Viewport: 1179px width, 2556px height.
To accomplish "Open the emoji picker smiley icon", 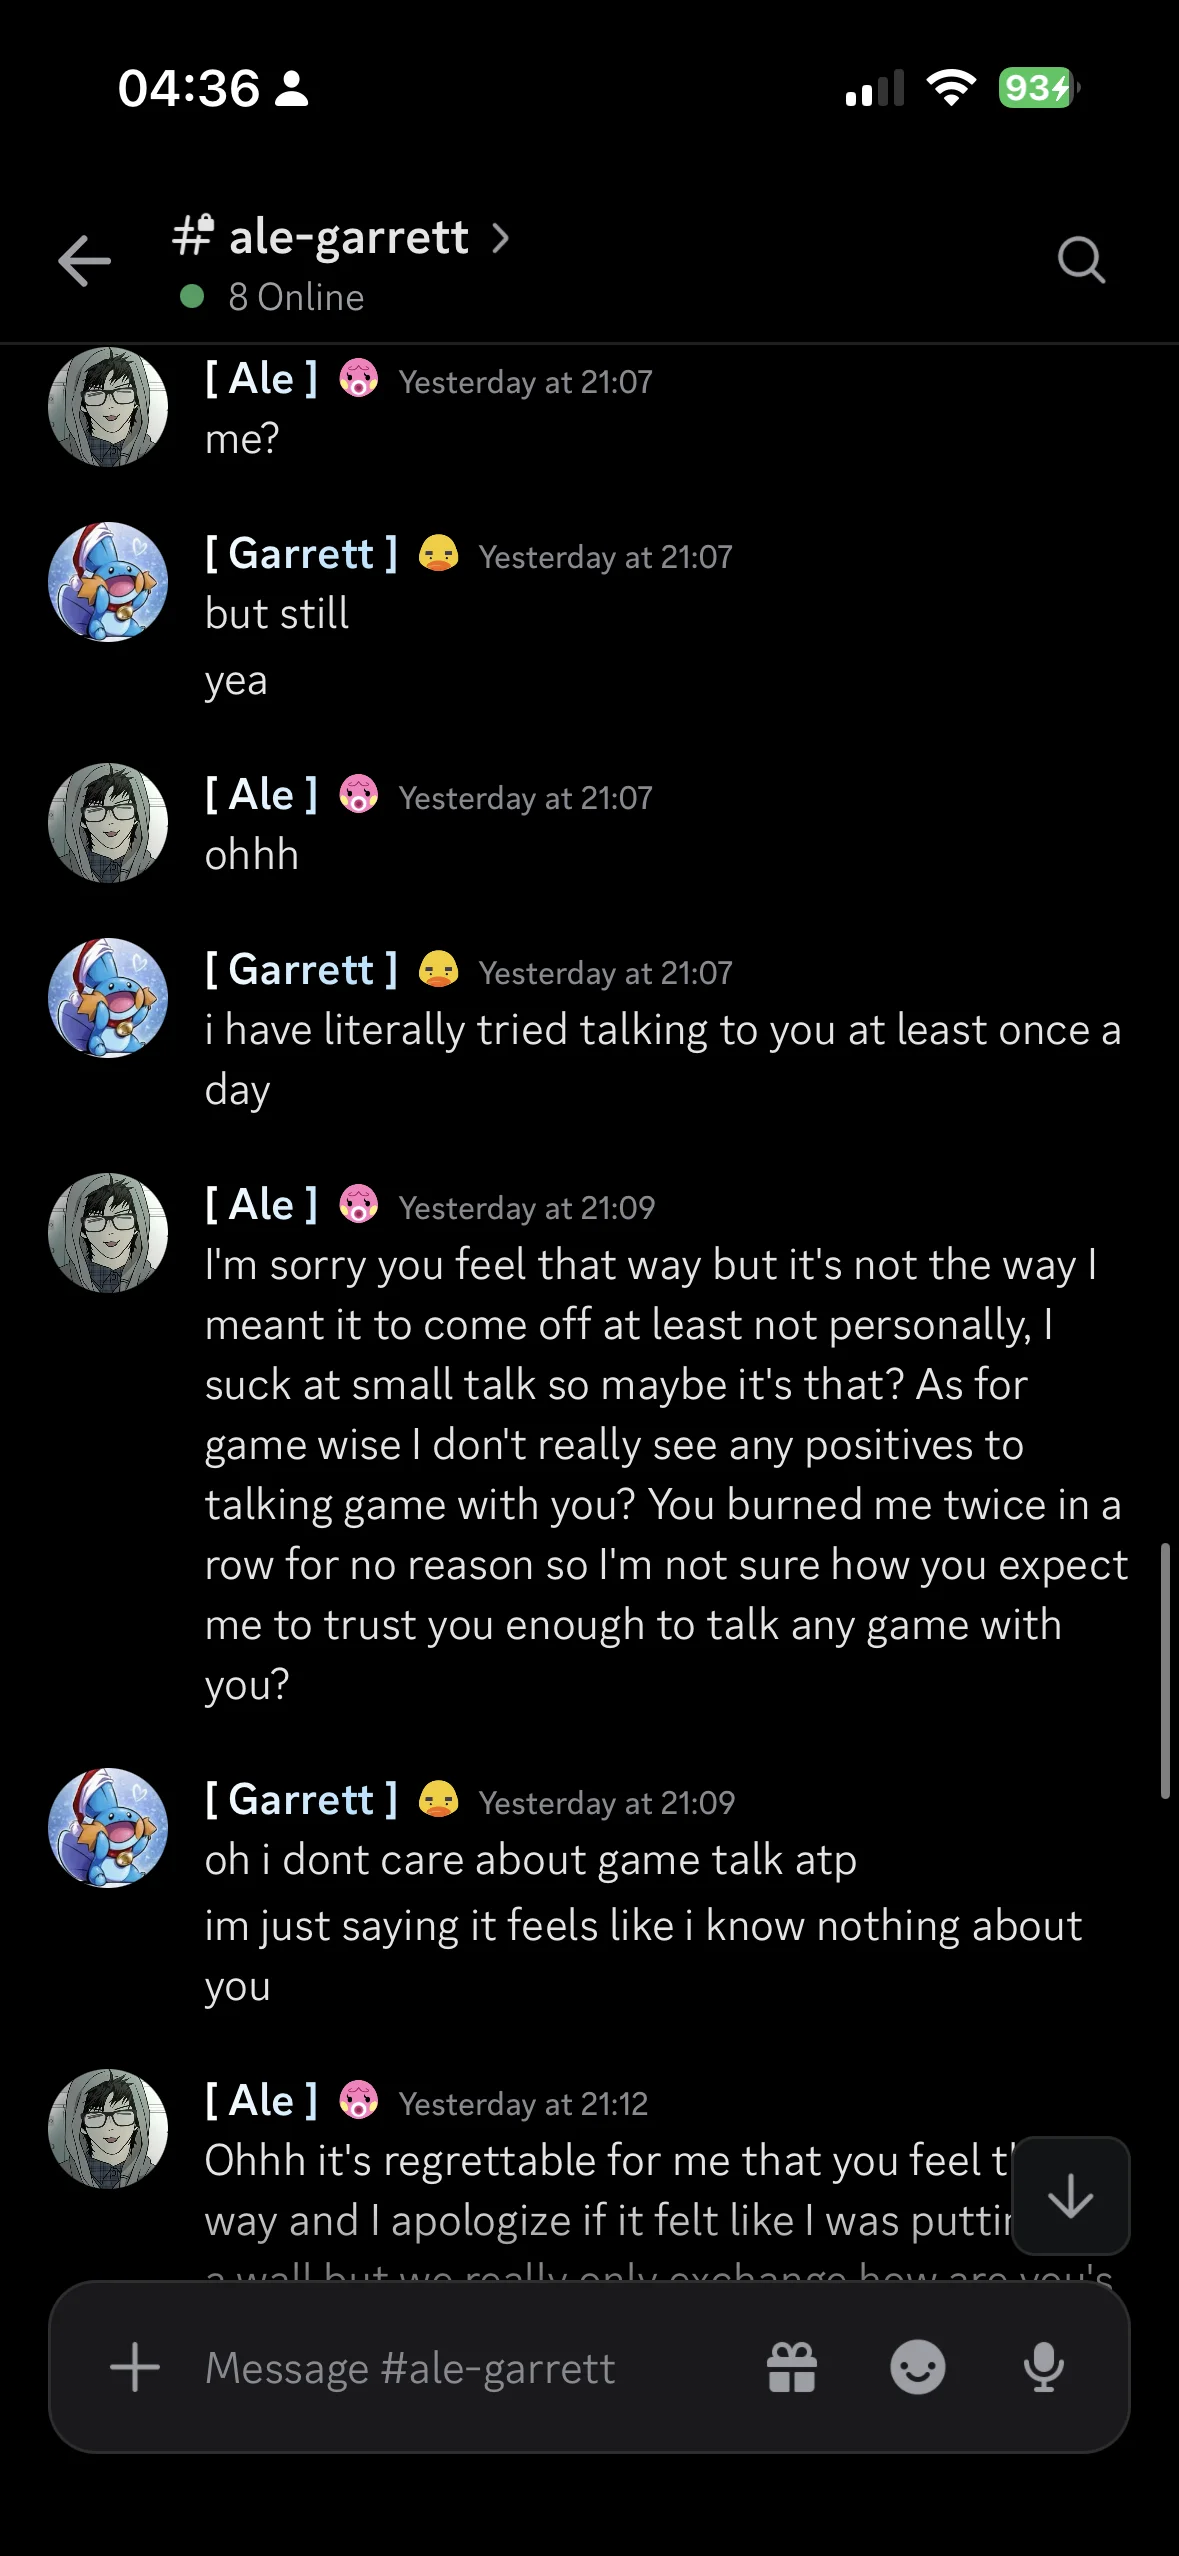I will (918, 2367).
